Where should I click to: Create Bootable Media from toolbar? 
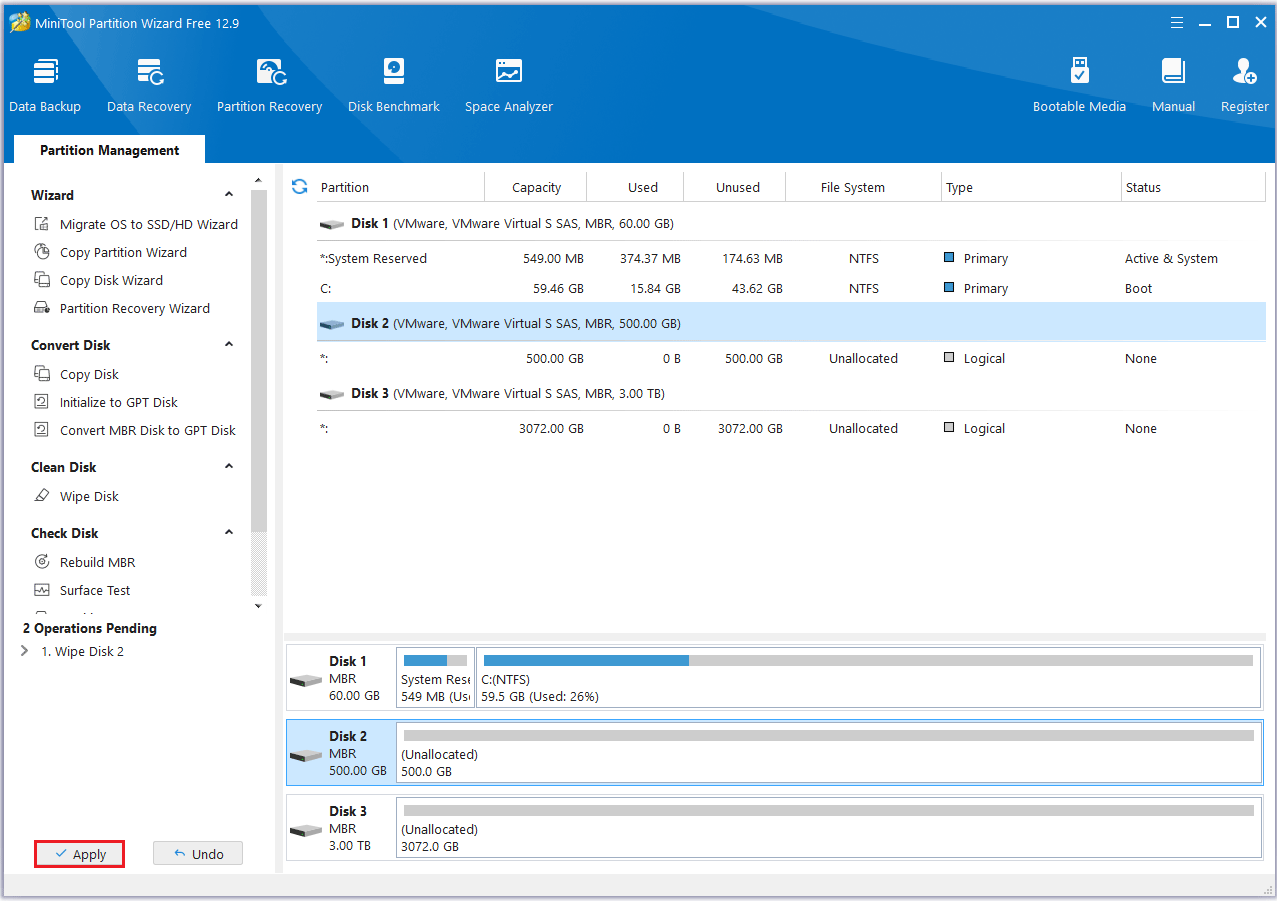point(1079,85)
